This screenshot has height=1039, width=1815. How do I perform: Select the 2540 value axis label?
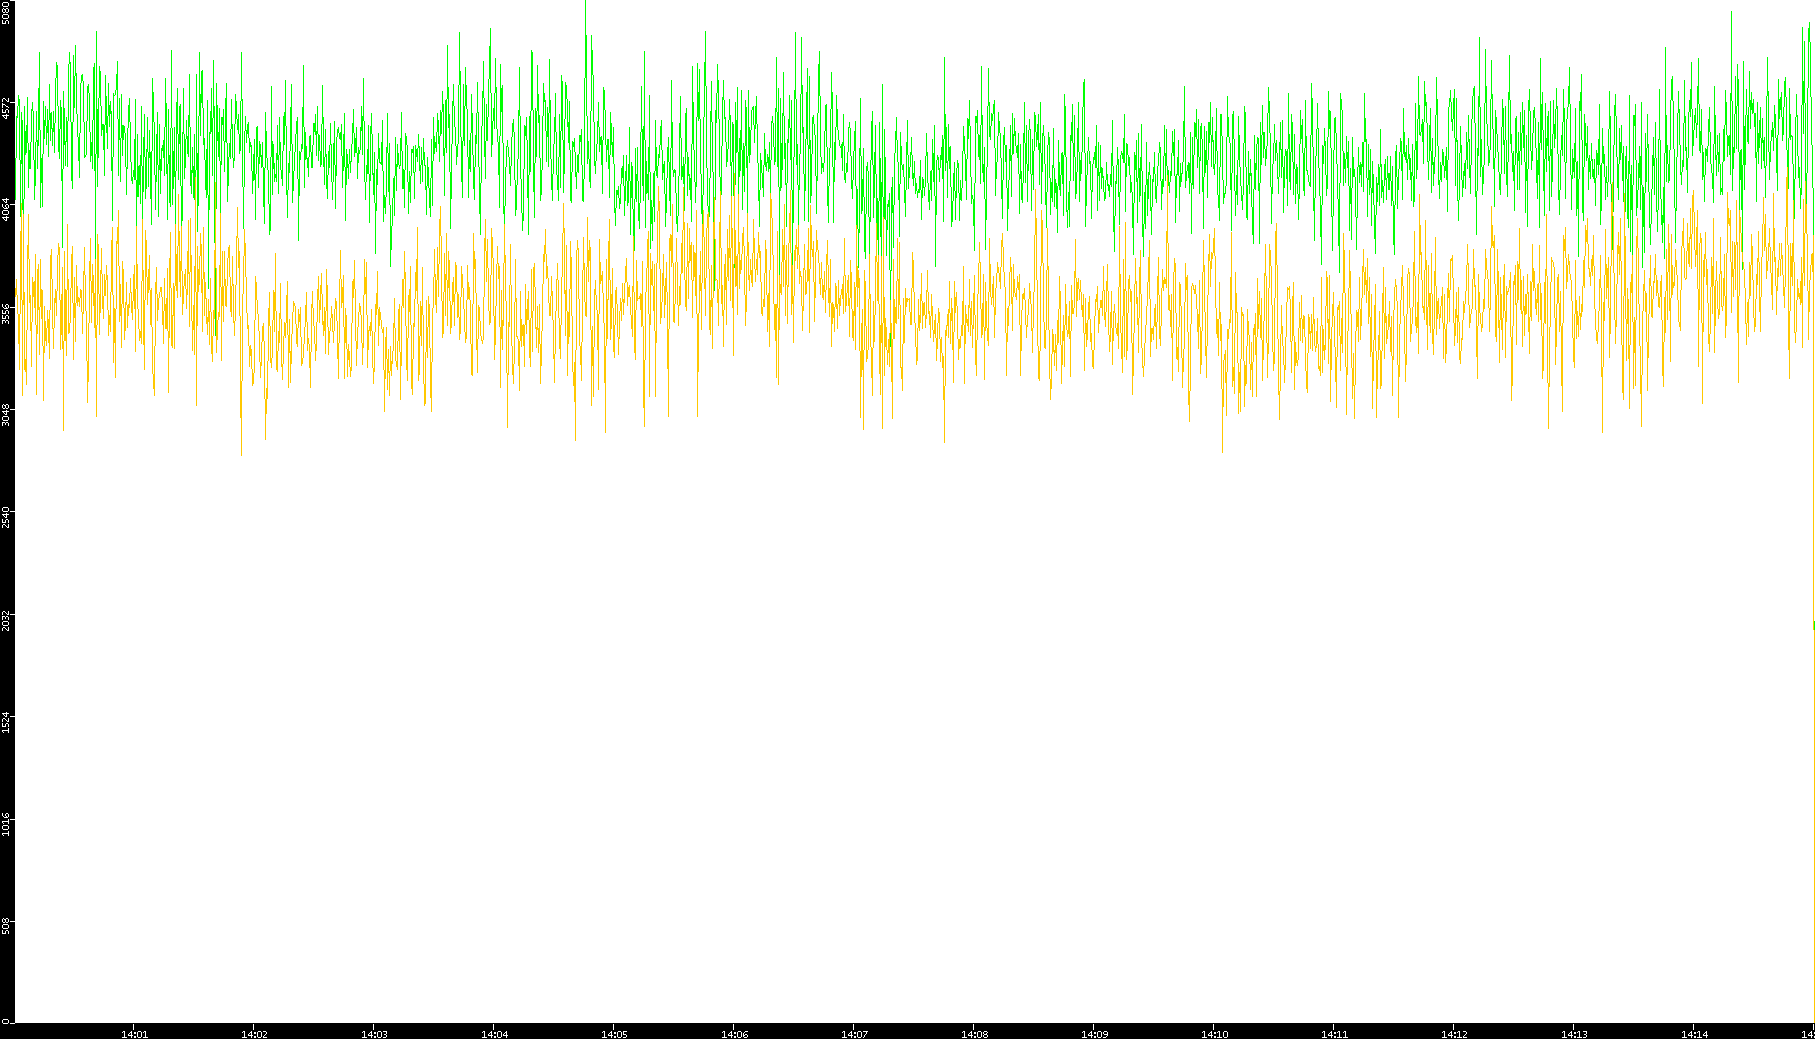(6, 517)
